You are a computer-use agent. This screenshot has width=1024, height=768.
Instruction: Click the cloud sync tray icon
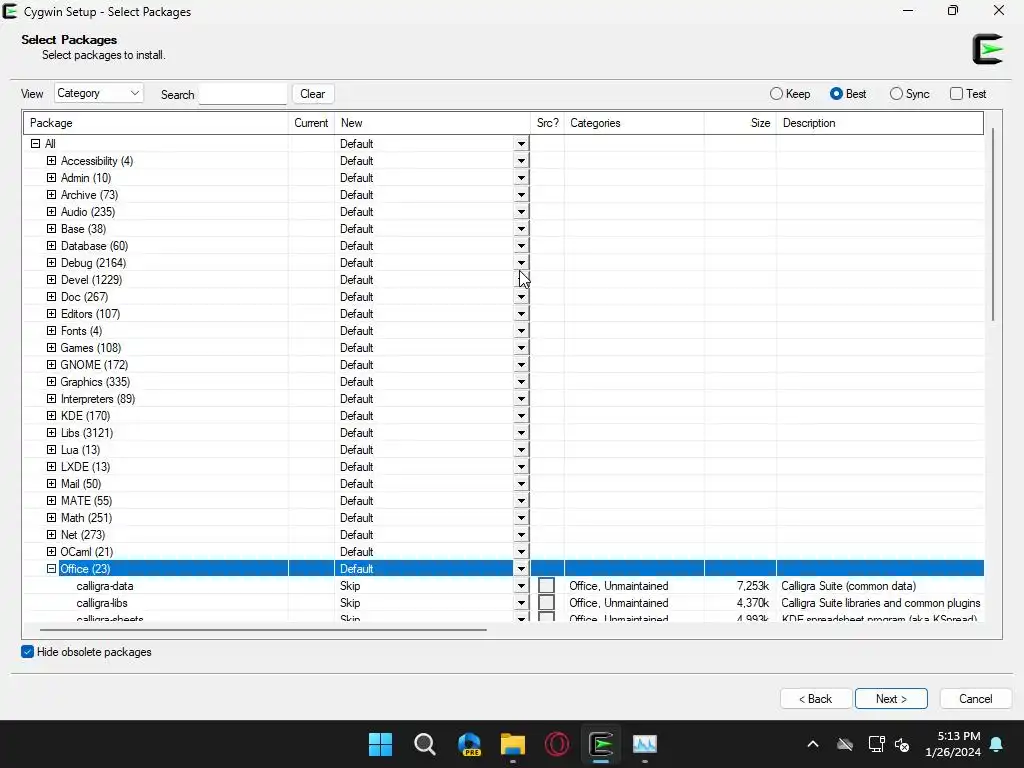pos(845,744)
